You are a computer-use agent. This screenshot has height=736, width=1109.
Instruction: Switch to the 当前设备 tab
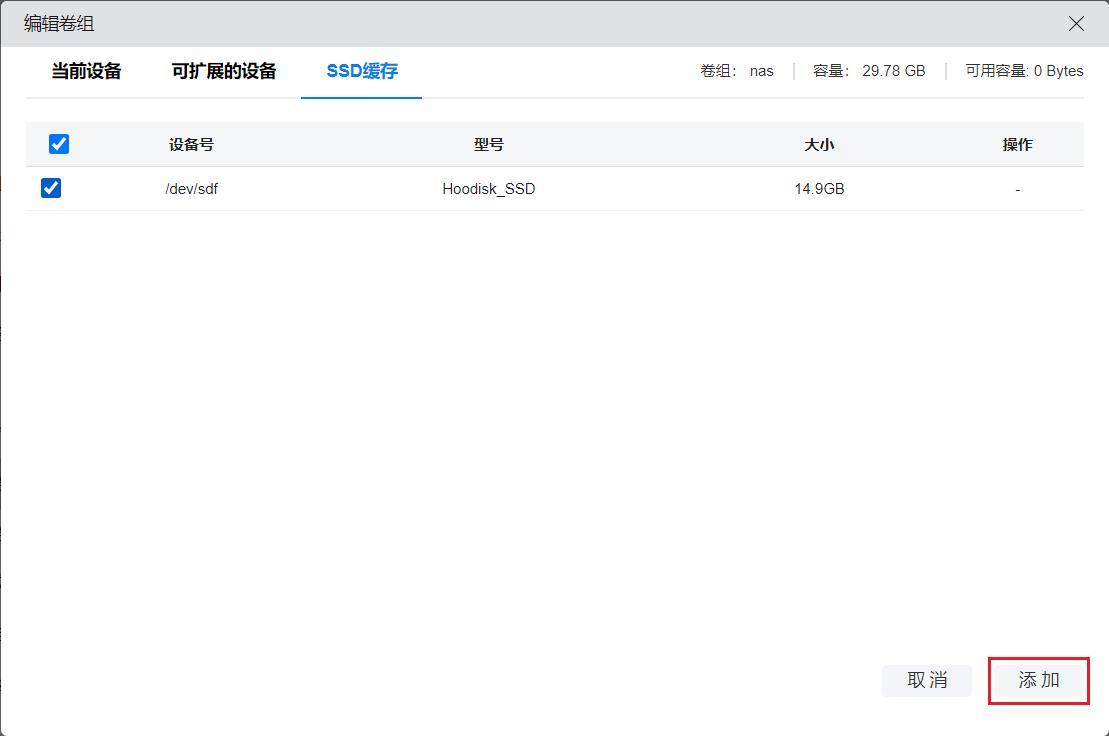tap(87, 71)
